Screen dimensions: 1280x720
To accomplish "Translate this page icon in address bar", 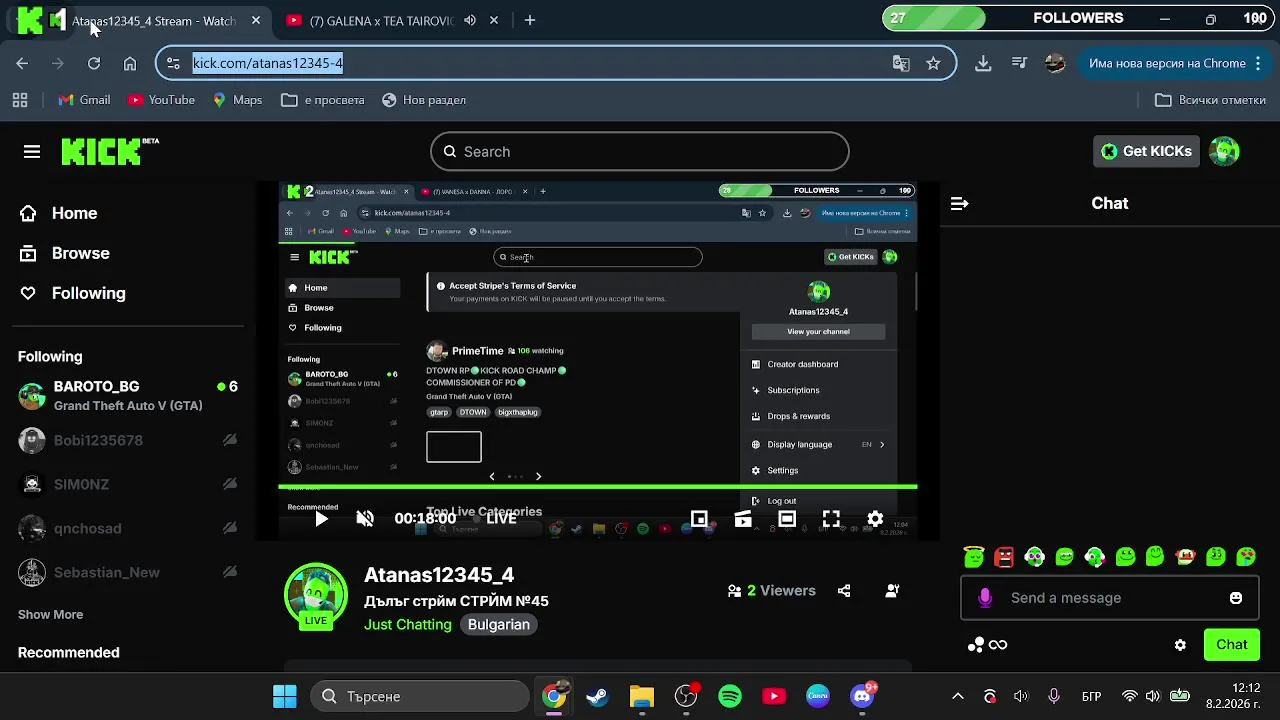I will click(x=901, y=63).
